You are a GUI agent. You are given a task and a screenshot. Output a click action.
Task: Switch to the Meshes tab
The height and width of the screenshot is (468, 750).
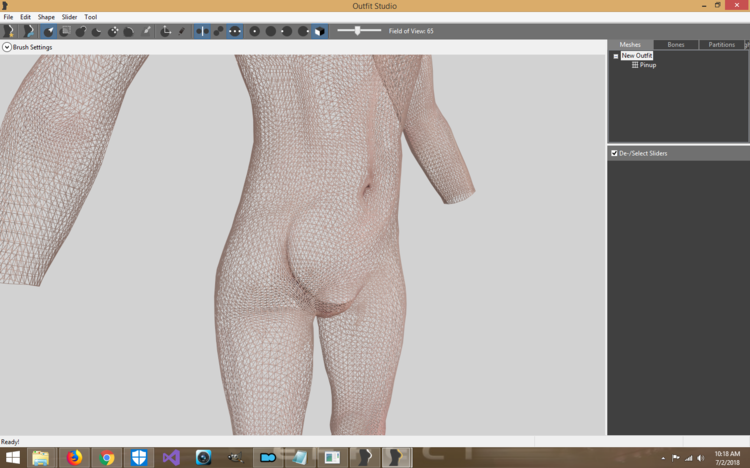click(x=630, y=45)
